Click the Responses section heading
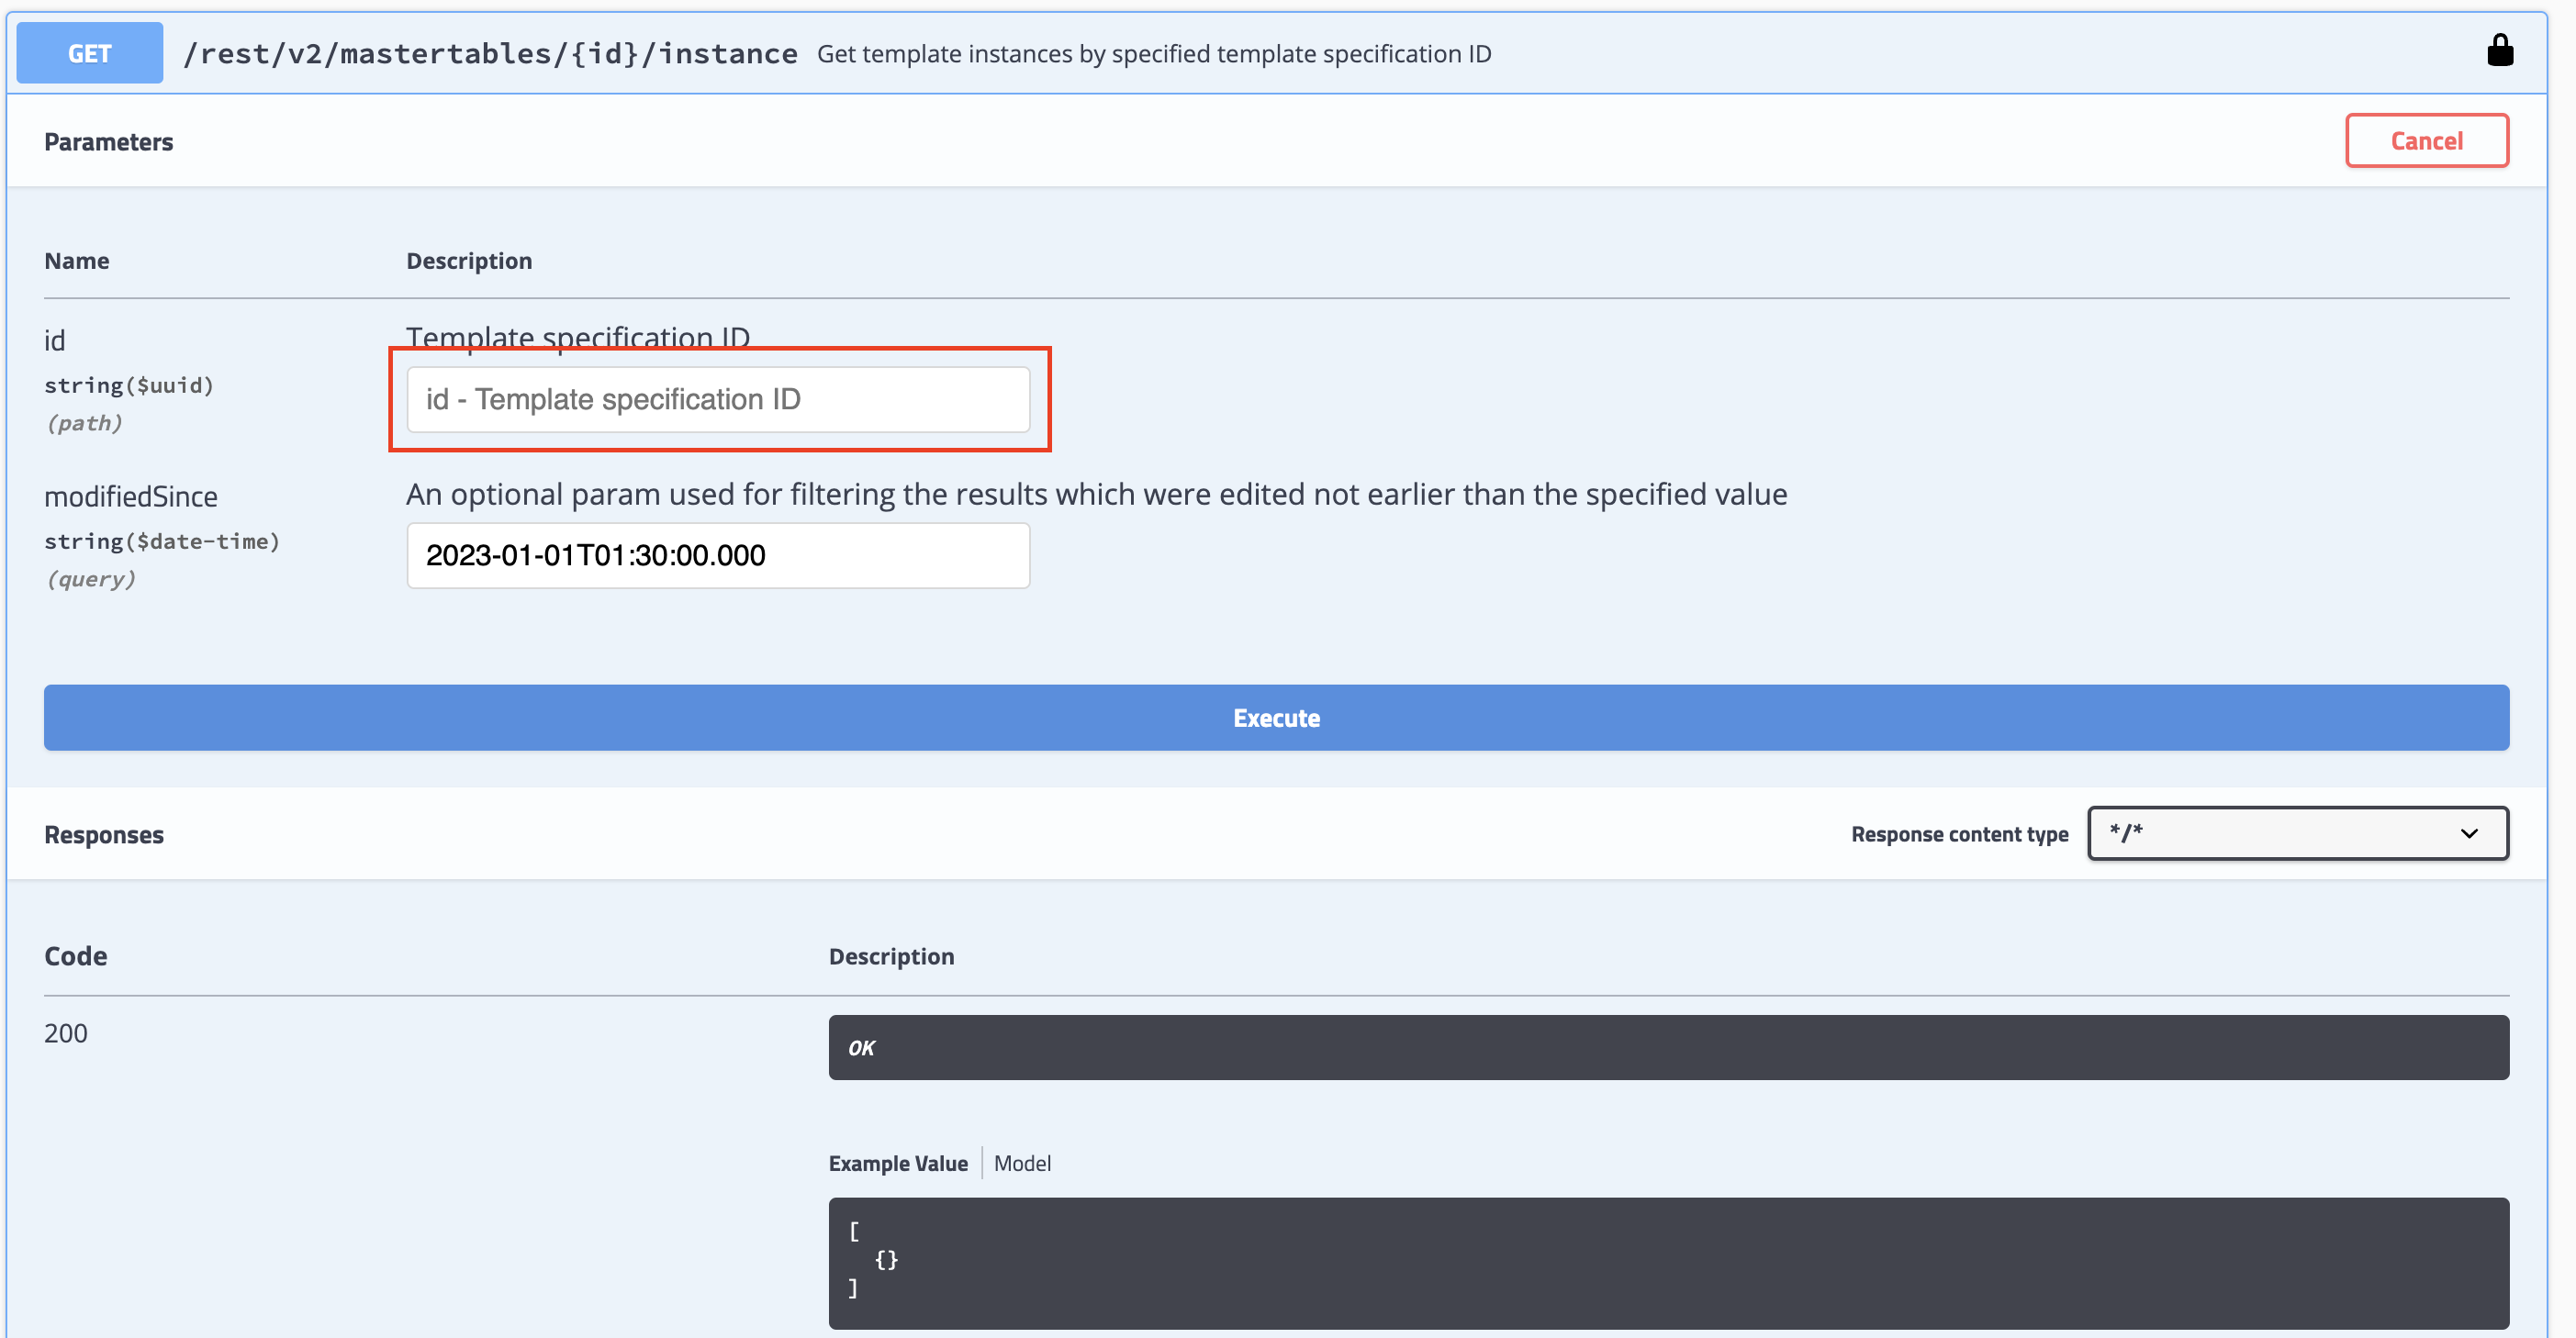Image resolution: width=2576 pixels, height=1338 pixels. point(104,835)
